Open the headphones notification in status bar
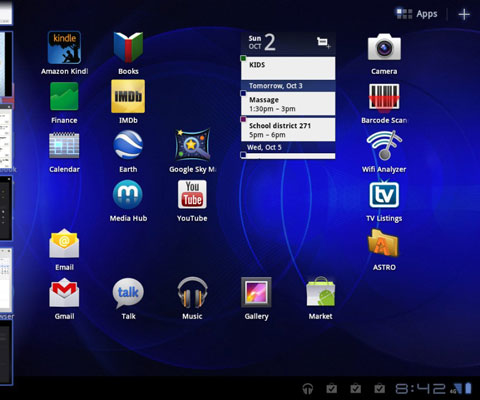Viewport: 480px width, 400px height. [x=308, y=388]
